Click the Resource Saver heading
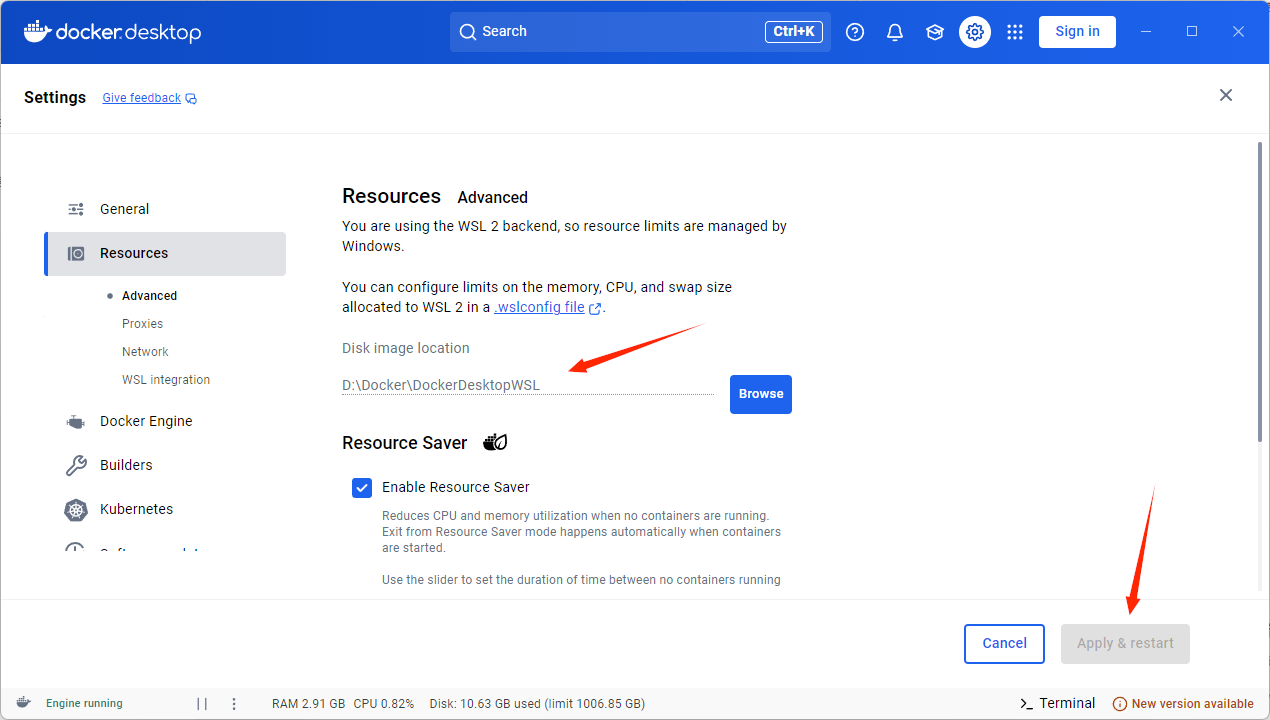The height and width of the screenshot is (720, 1270). pyautogui.click(x=404, y=443)
